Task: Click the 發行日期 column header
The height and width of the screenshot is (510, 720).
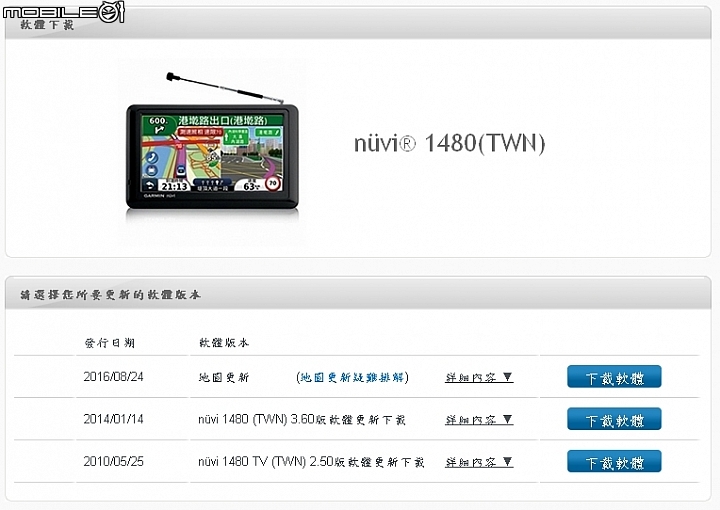Action: pyautogui.click(x=110, y=342)
